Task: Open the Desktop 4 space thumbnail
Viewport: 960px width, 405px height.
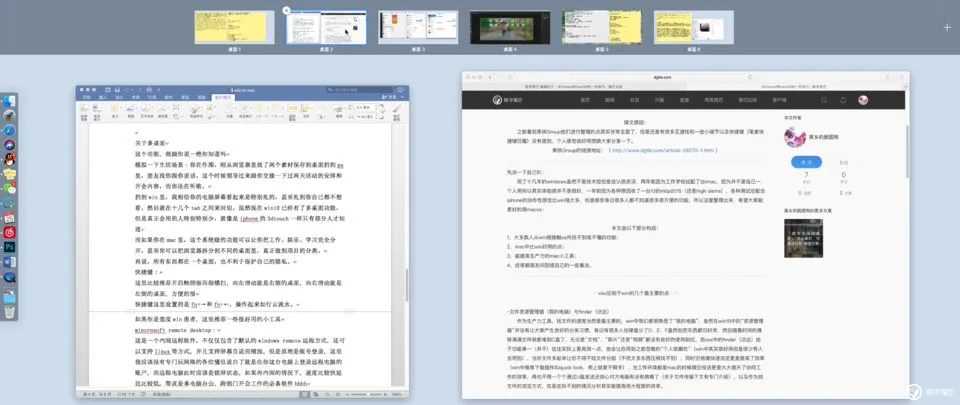Action: click(x=510, y=27)
